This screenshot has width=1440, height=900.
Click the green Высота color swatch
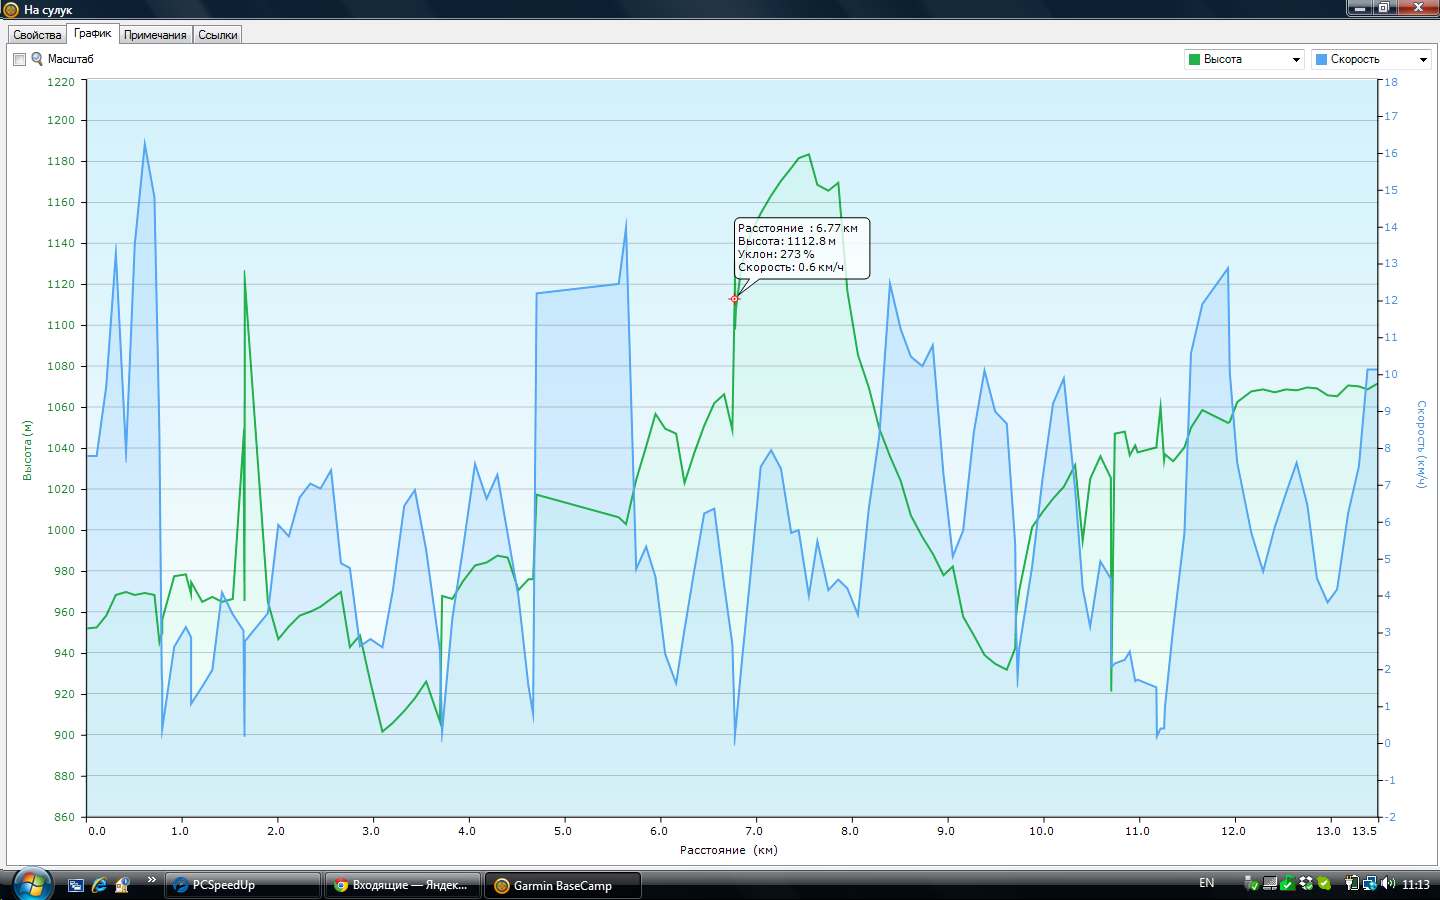tap(1194, 60)
